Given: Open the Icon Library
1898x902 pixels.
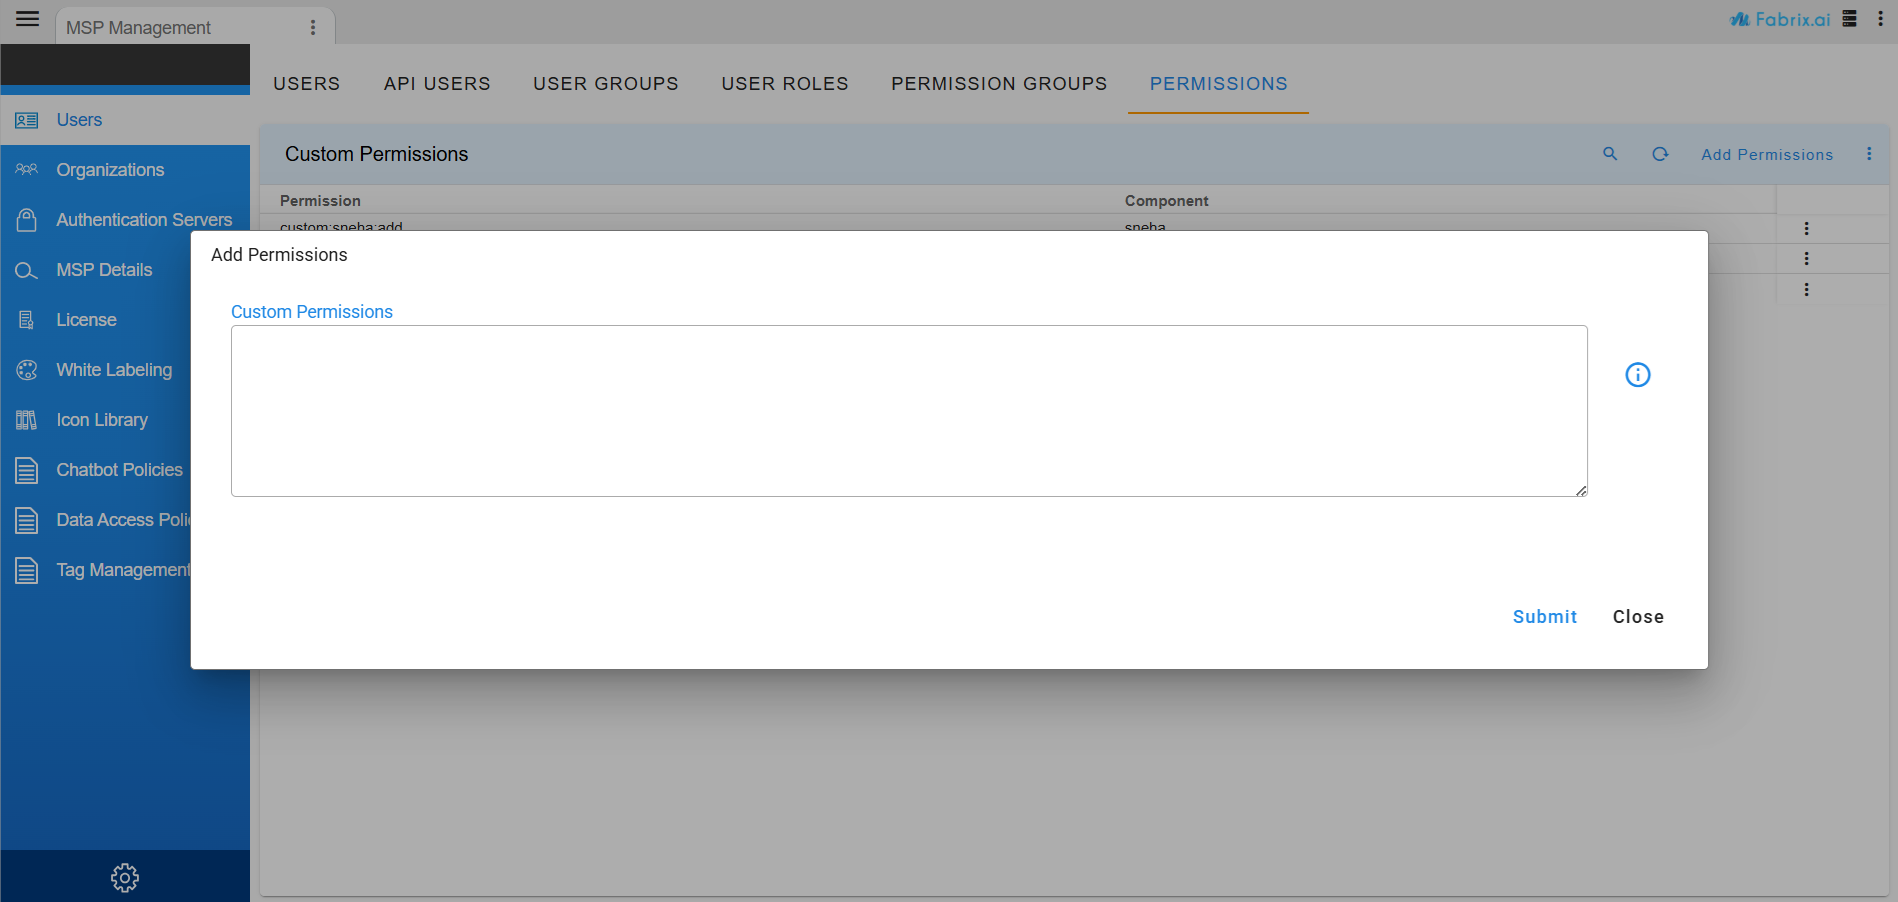Looking at the screenshot, I should click(x=102, y=419).
